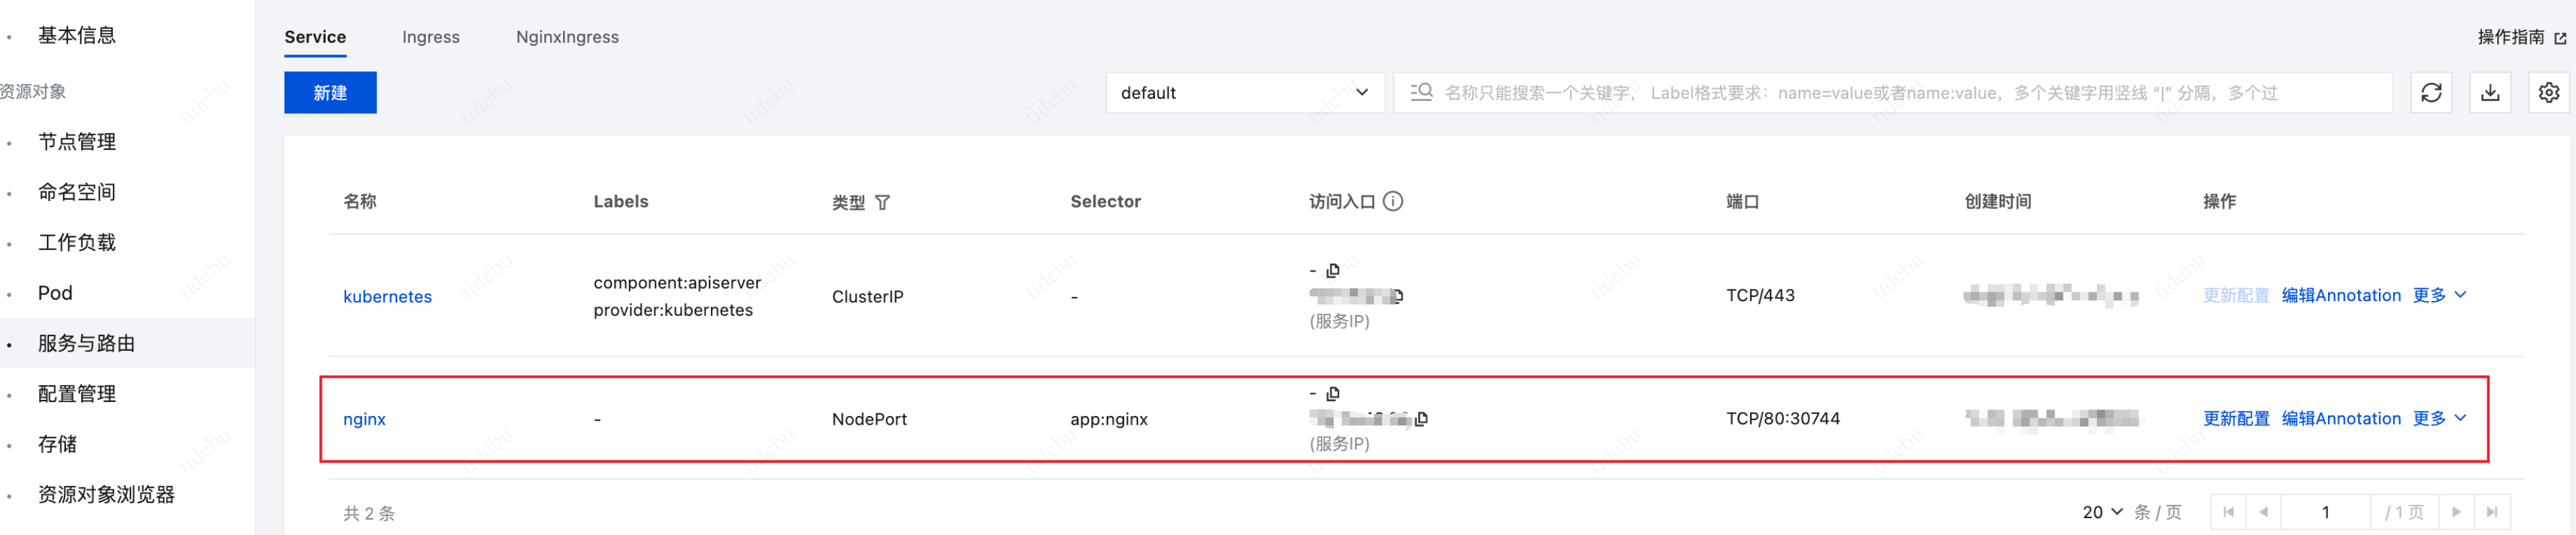The width and height of the screenshot is (2576, 535).
Task: Go to the next page arrow
Action: (x=2456, y=513)
